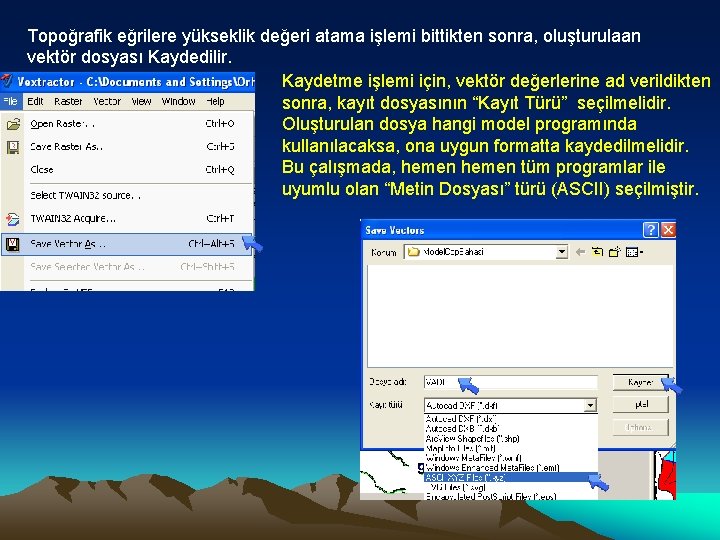Go up one folder level
720x540 pixels.
point(597,252)
